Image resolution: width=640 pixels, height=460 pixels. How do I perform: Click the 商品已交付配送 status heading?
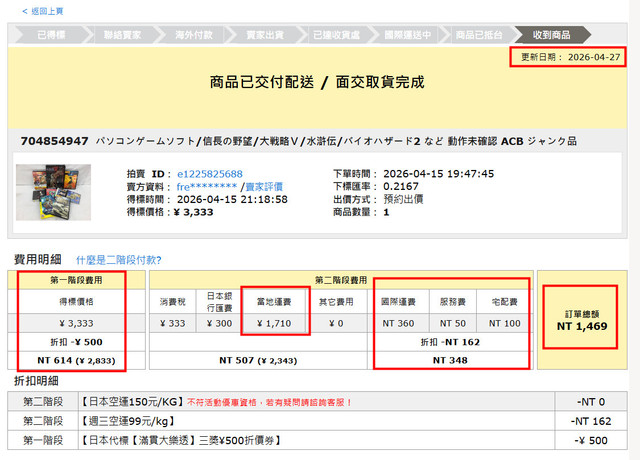pyautogui.click(x=262, y=82)
